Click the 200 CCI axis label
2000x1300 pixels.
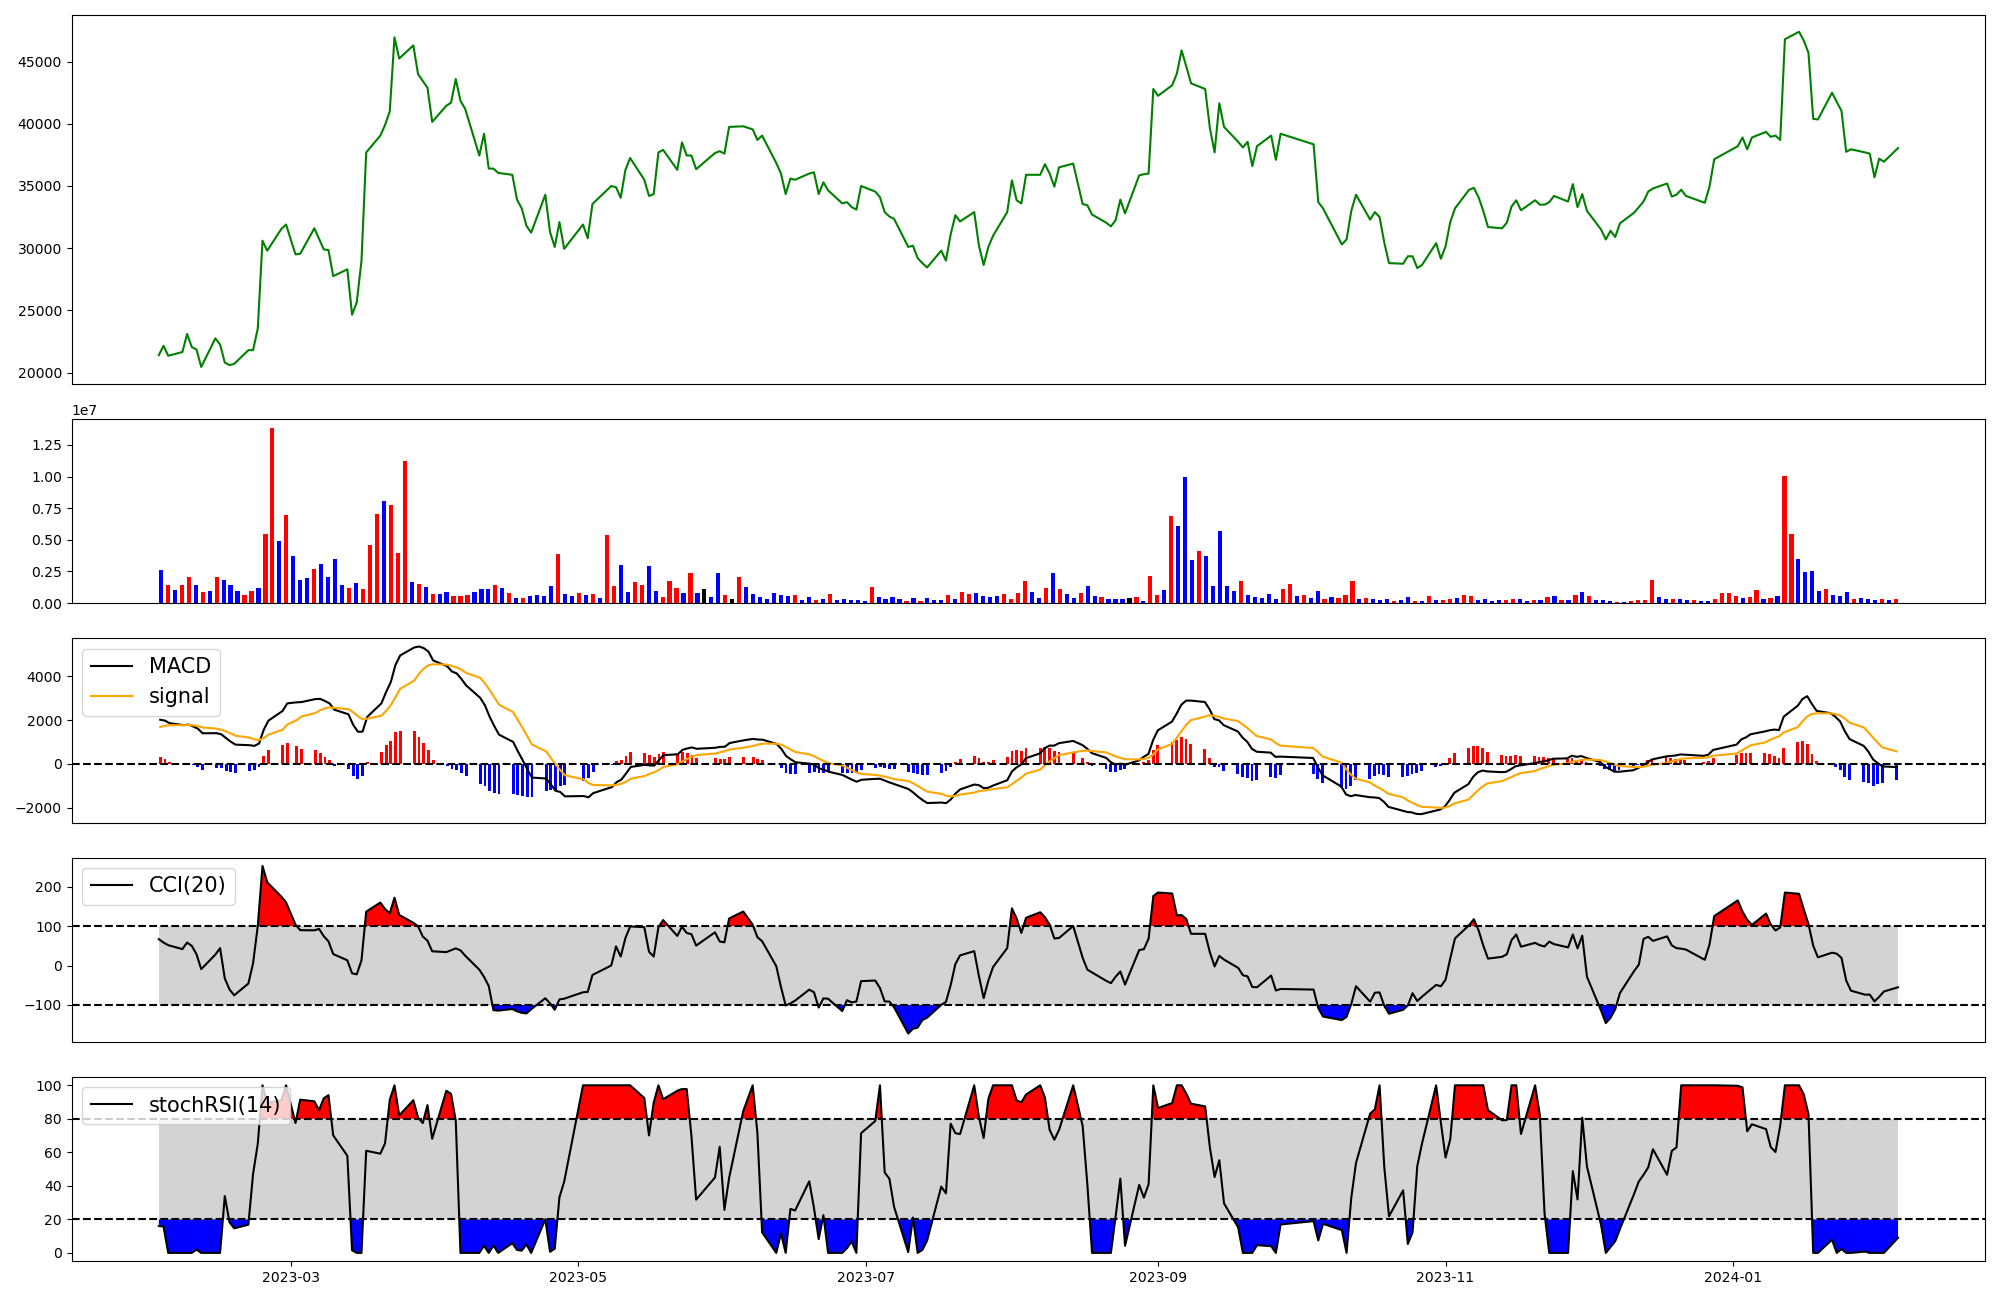point(49,887)
